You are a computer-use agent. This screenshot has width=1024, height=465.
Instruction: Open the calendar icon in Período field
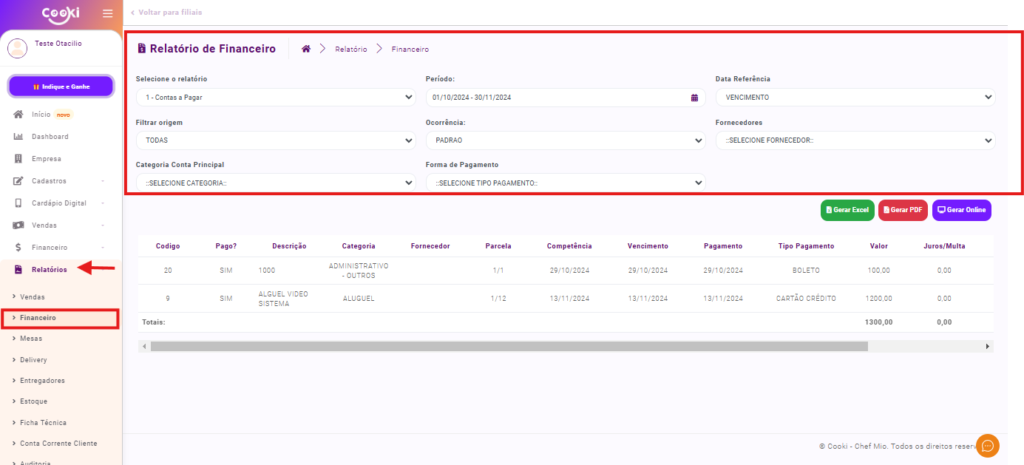694,98
